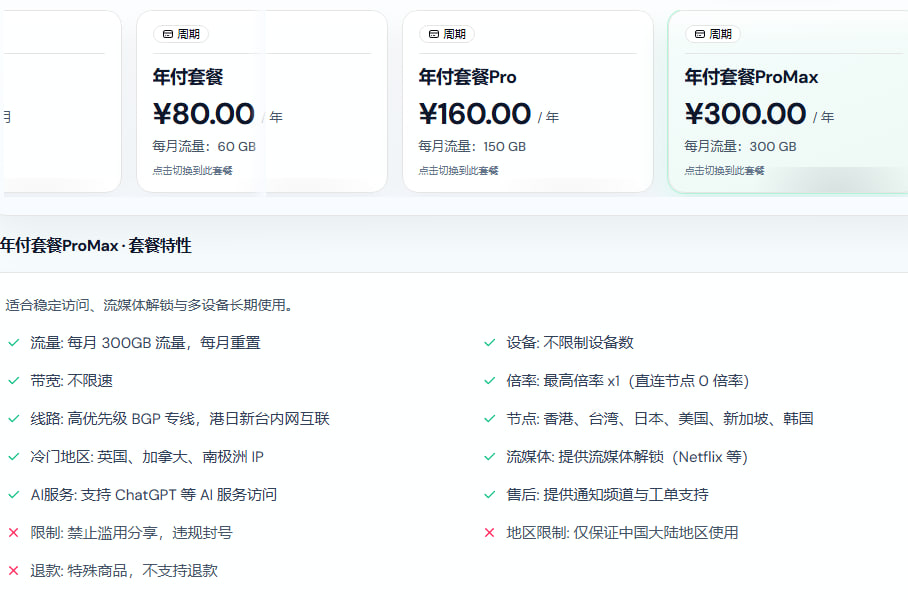Click 点击切换到此套餐 under the ¥80.00 plan

coord(192,171)
